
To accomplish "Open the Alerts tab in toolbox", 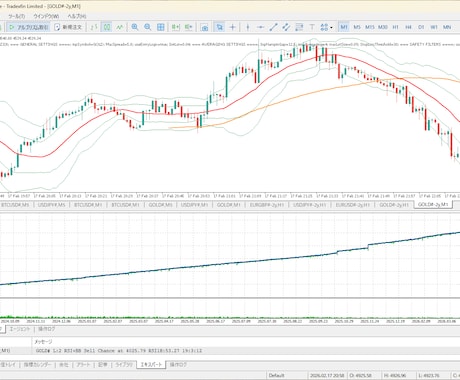I will (83, 365).
